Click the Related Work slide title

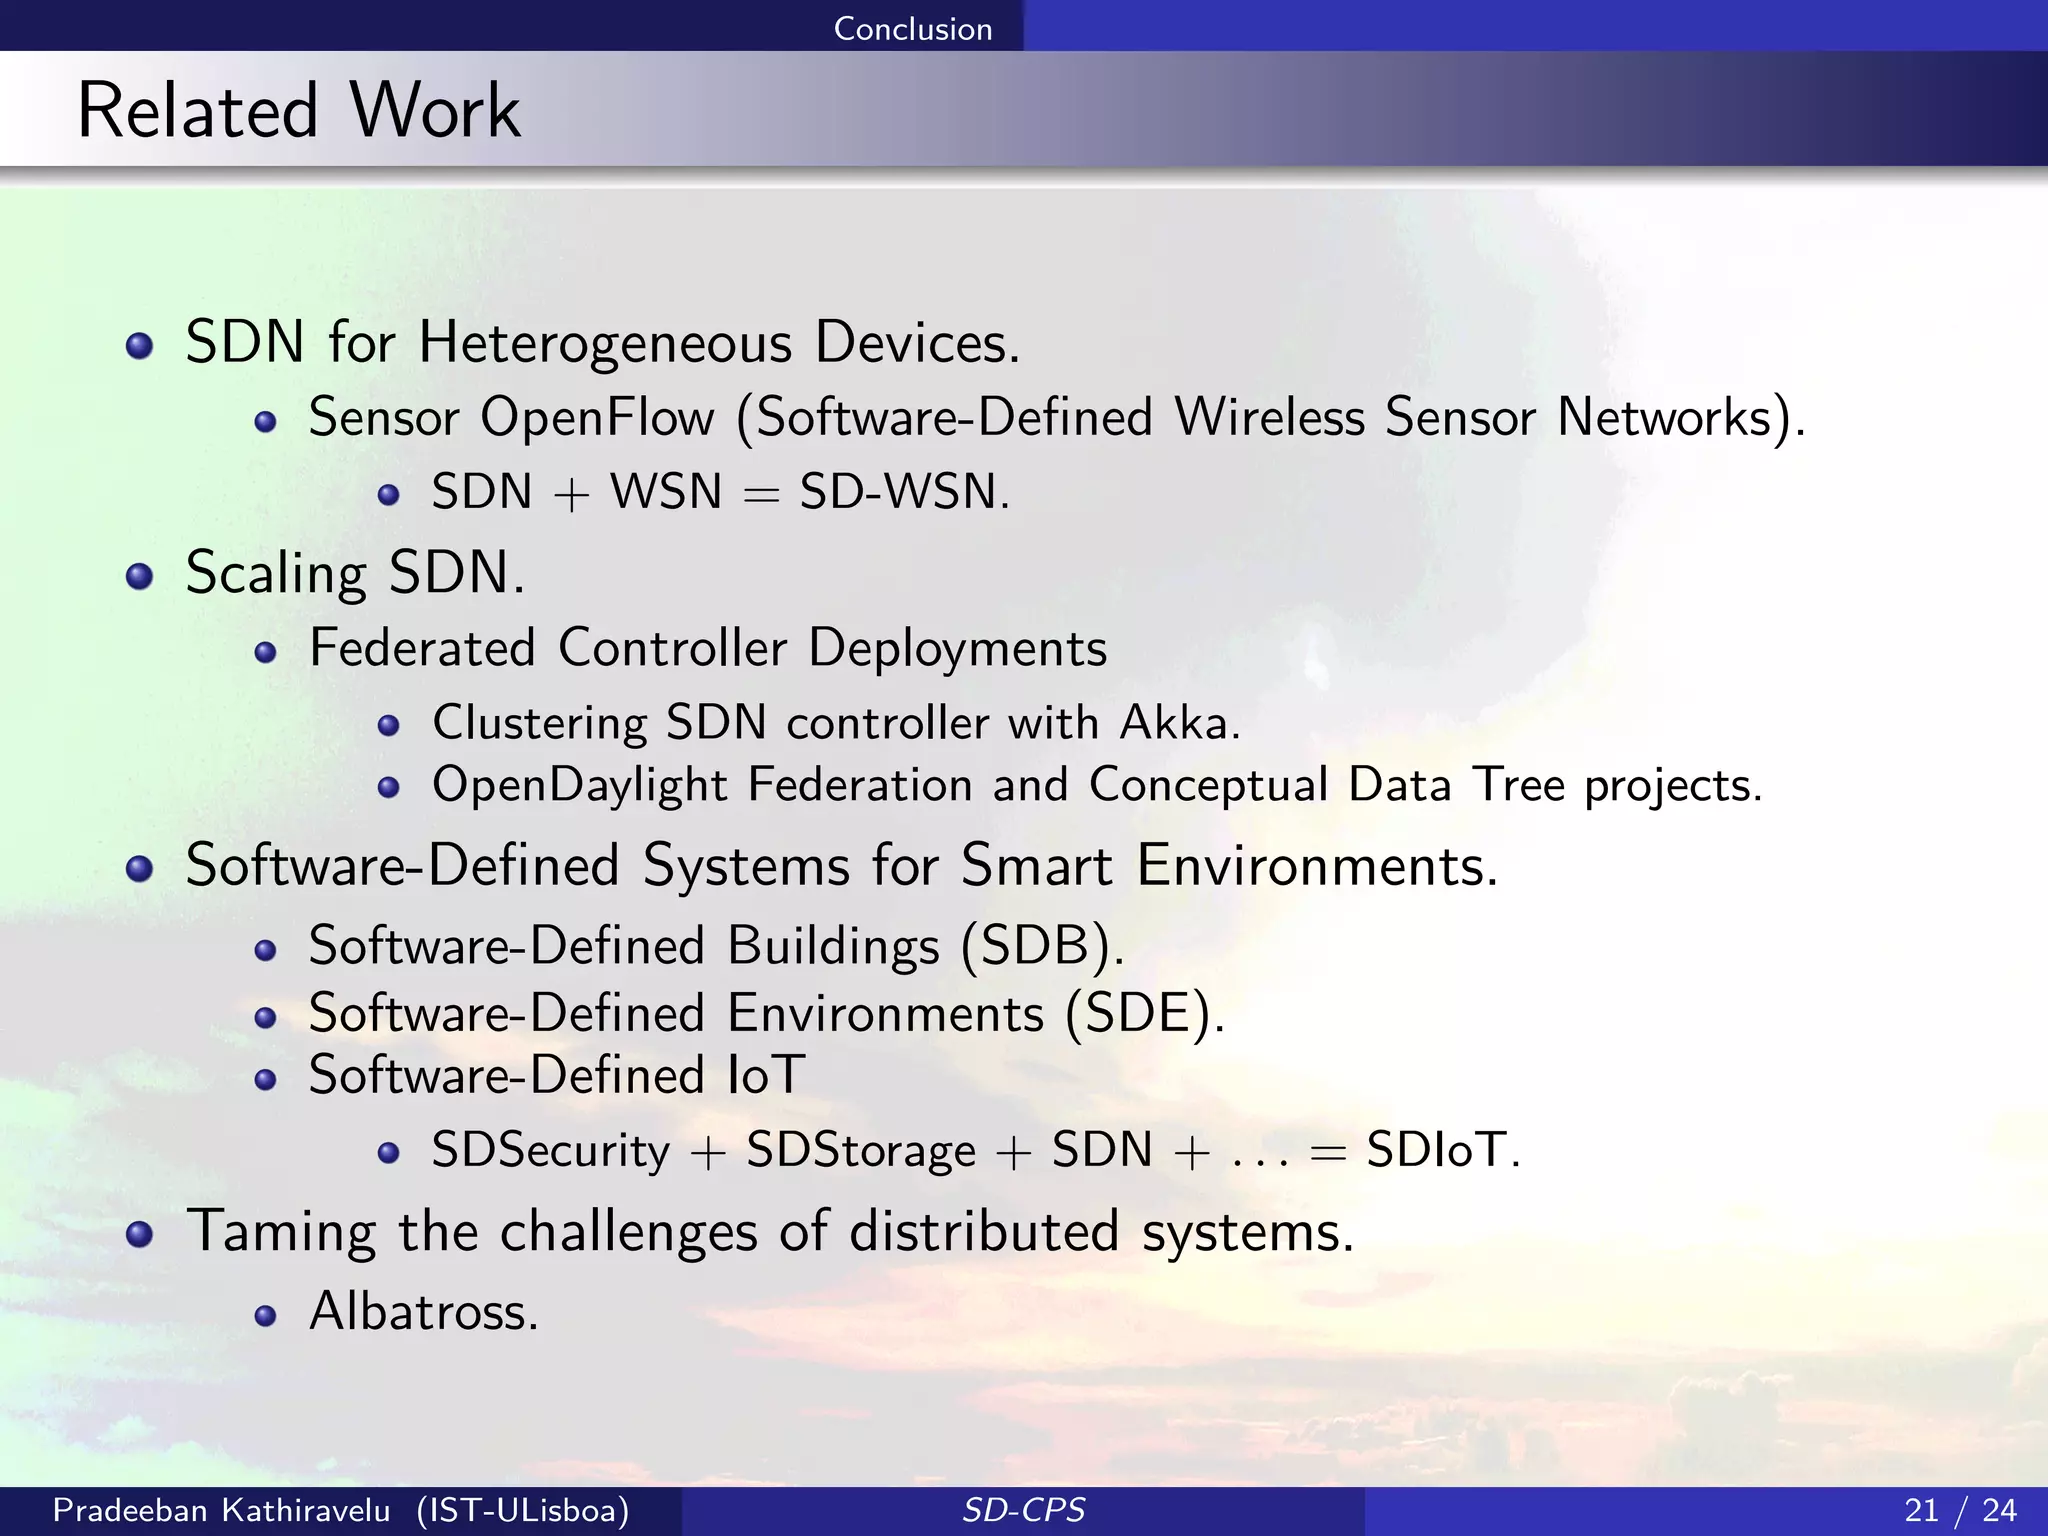pyautogui.click(x=299, y=110)
